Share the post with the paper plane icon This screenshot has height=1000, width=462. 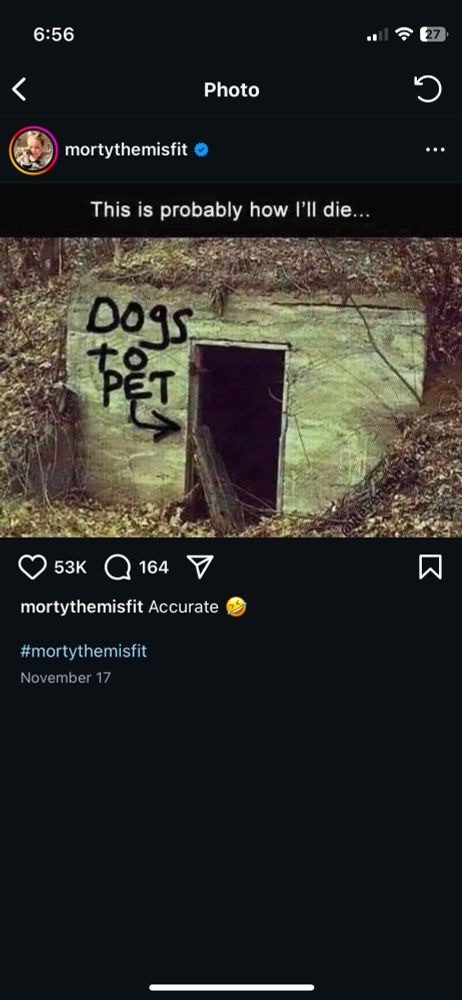point(200,566)
